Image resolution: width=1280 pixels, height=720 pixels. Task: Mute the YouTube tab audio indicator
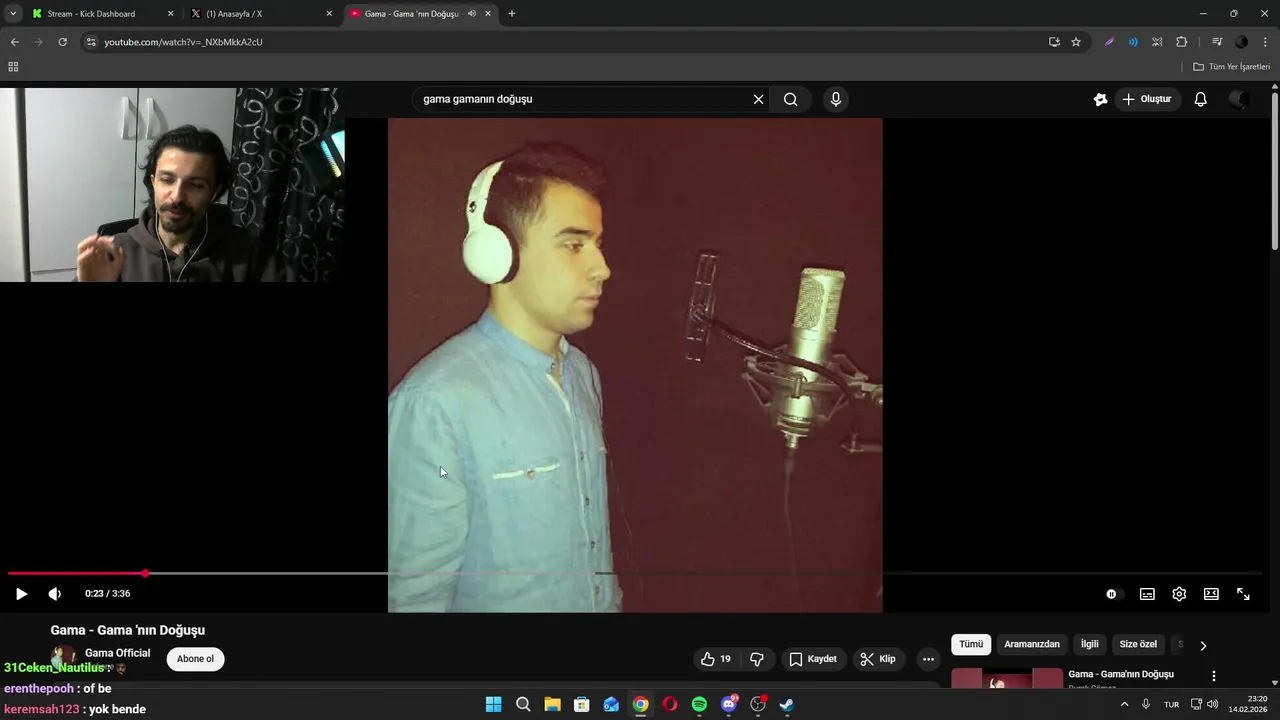coord(471,14)
